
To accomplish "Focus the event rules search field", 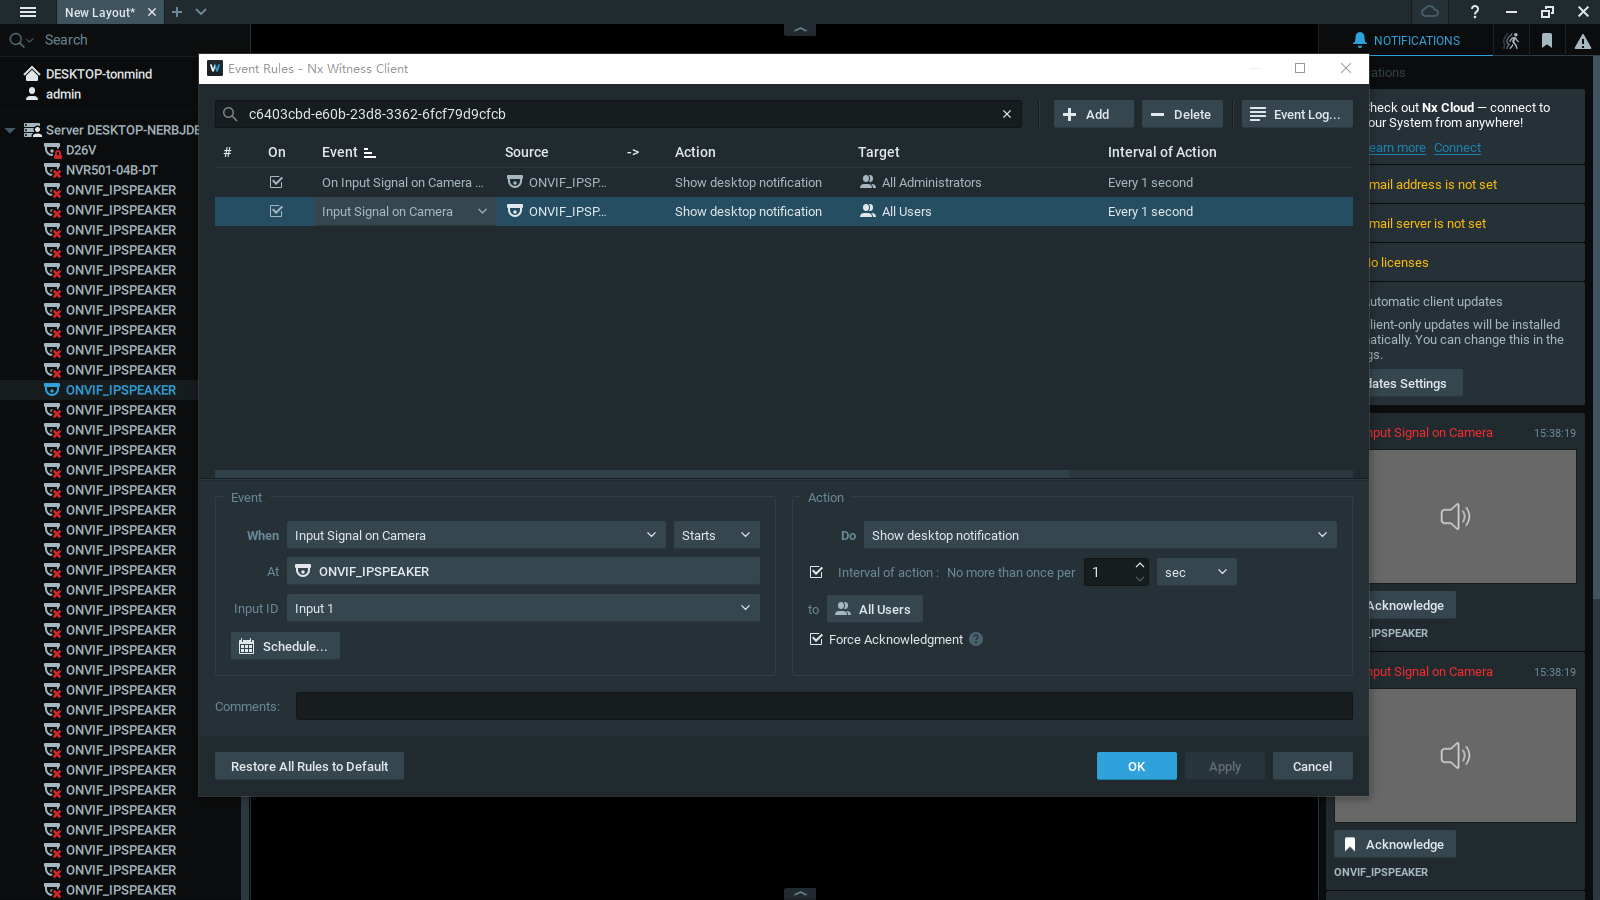I will [x=620, y=114].
